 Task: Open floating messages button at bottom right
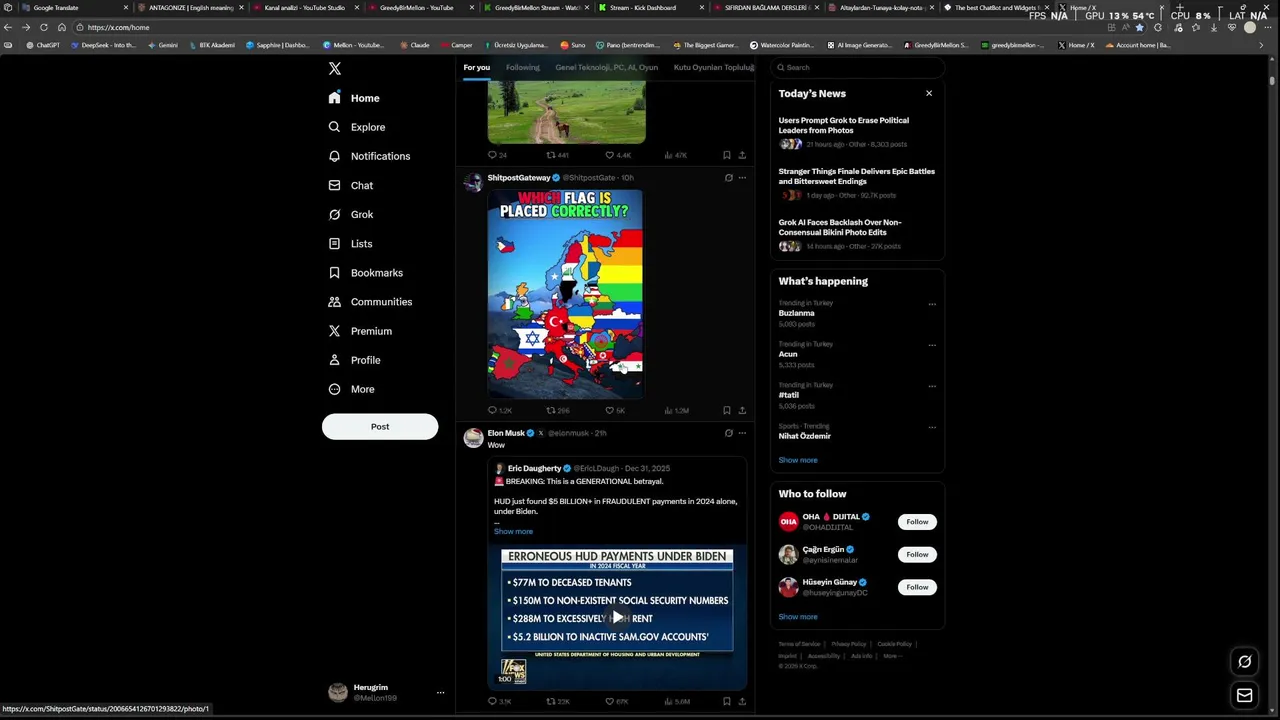click(1245, 695)
